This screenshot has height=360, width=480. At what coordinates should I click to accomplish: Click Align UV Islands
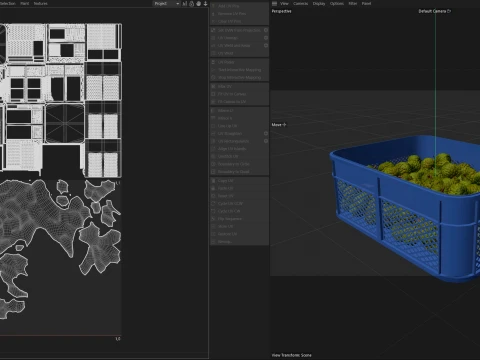(239, 149)
